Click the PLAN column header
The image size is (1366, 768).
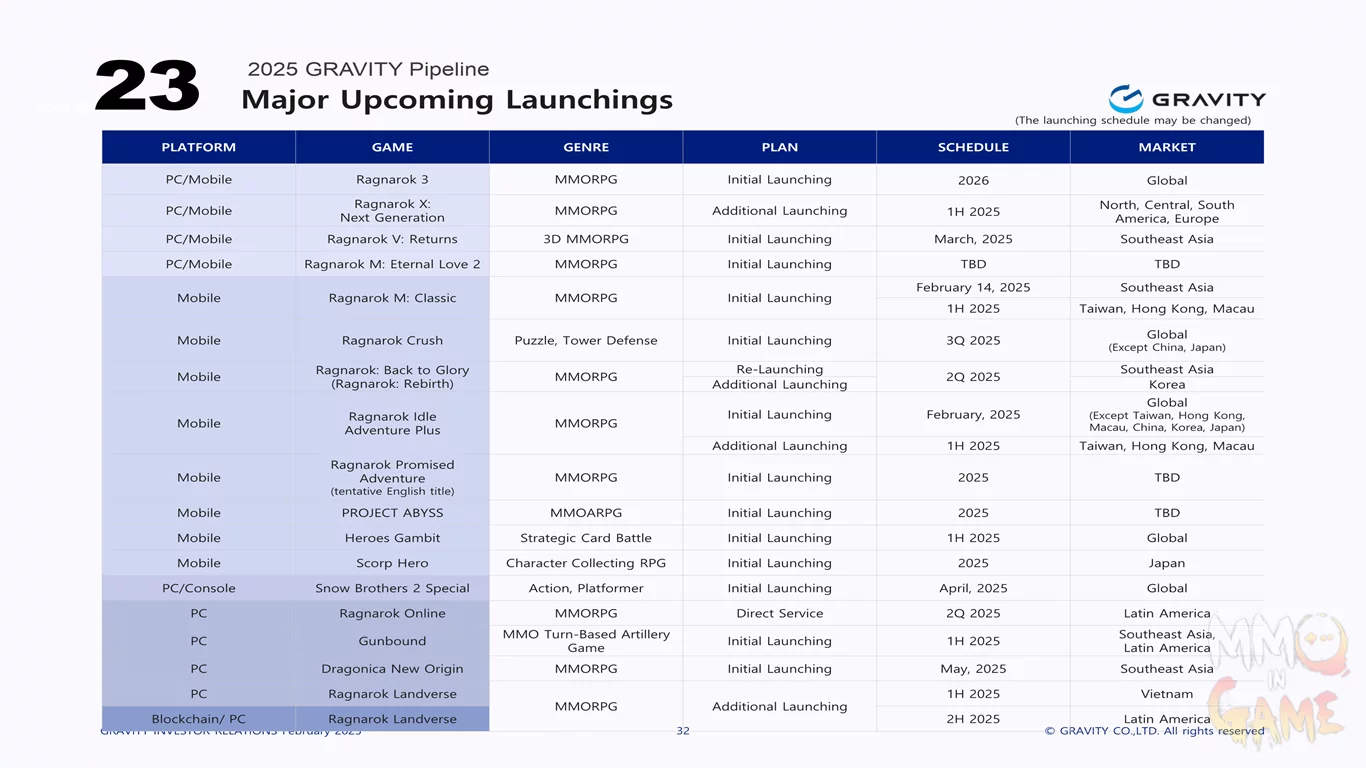(x=780, y=147)
